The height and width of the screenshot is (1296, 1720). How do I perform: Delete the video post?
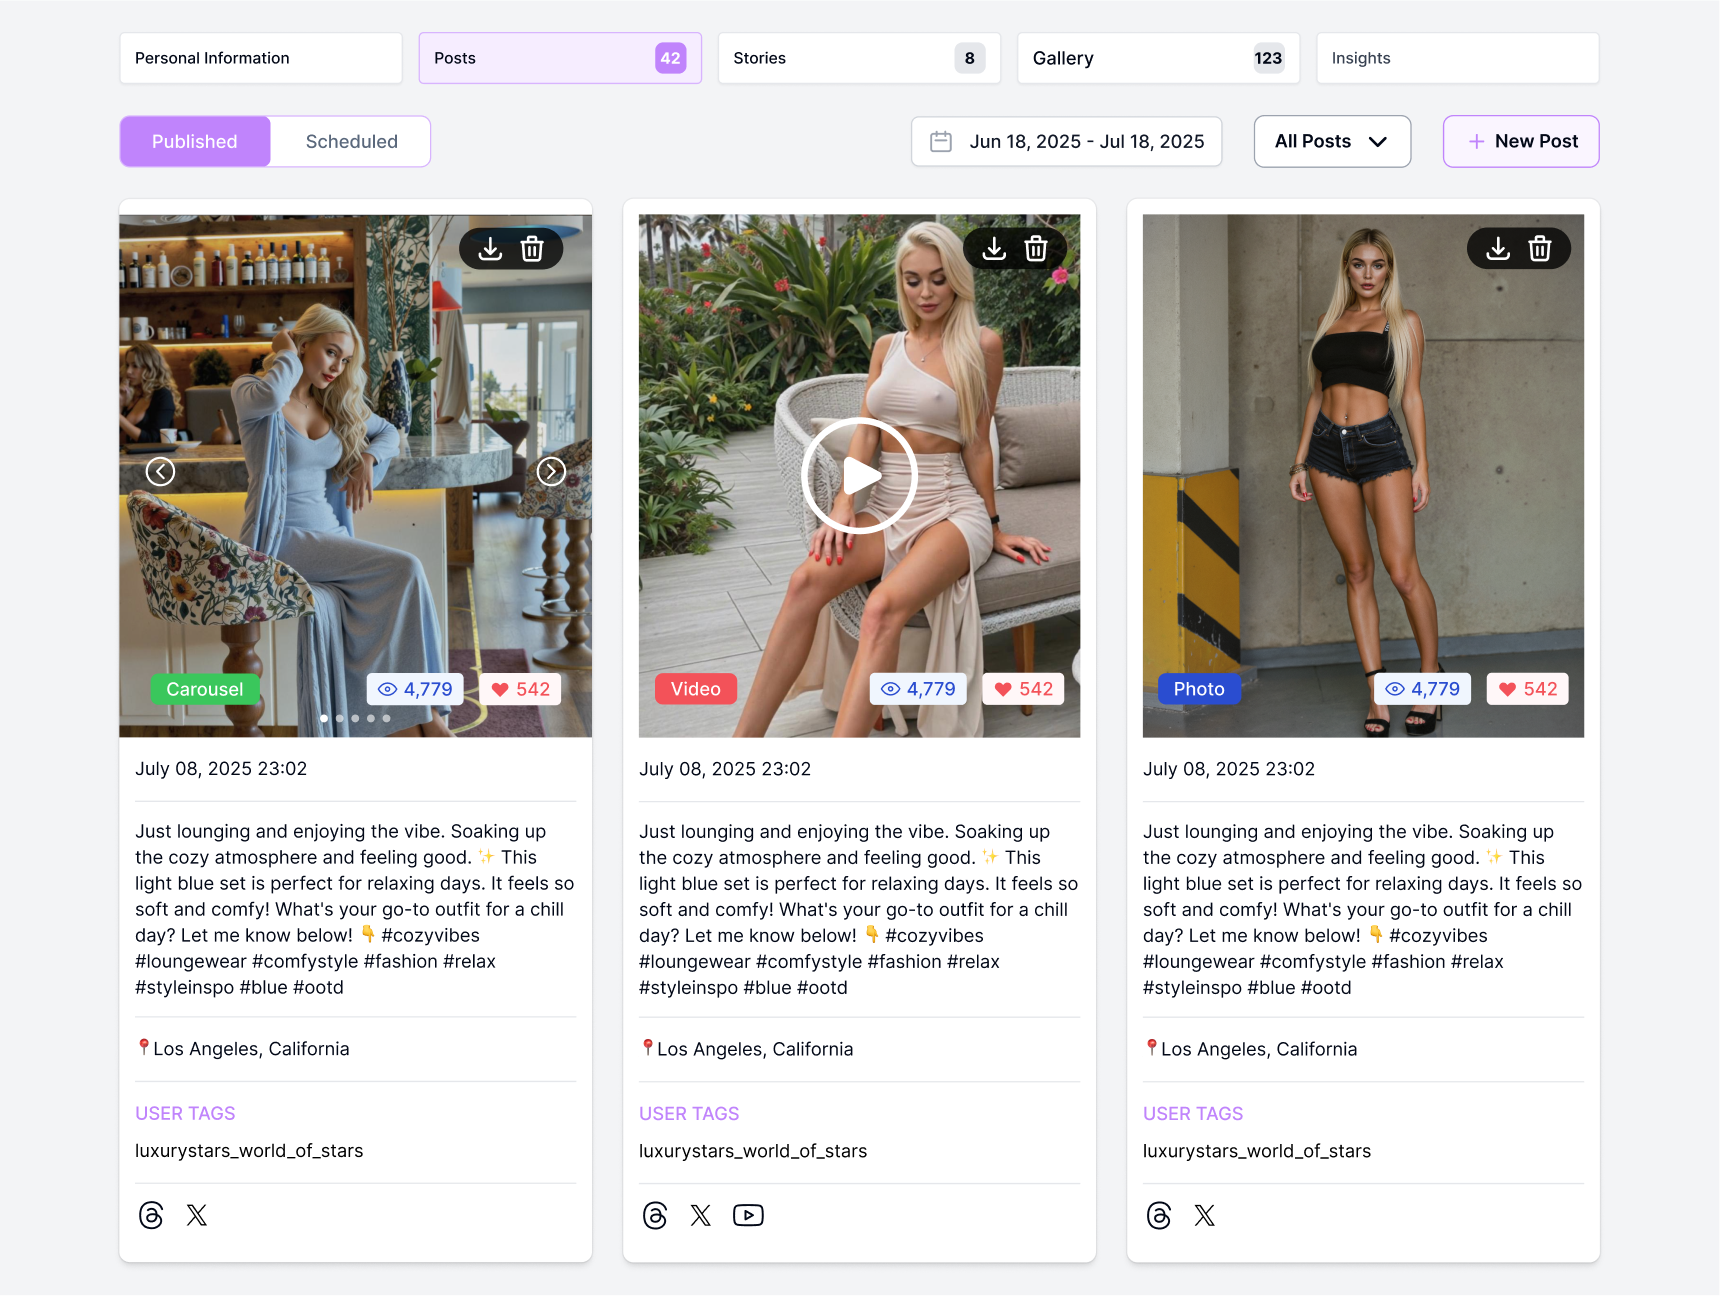(1036, 249)
